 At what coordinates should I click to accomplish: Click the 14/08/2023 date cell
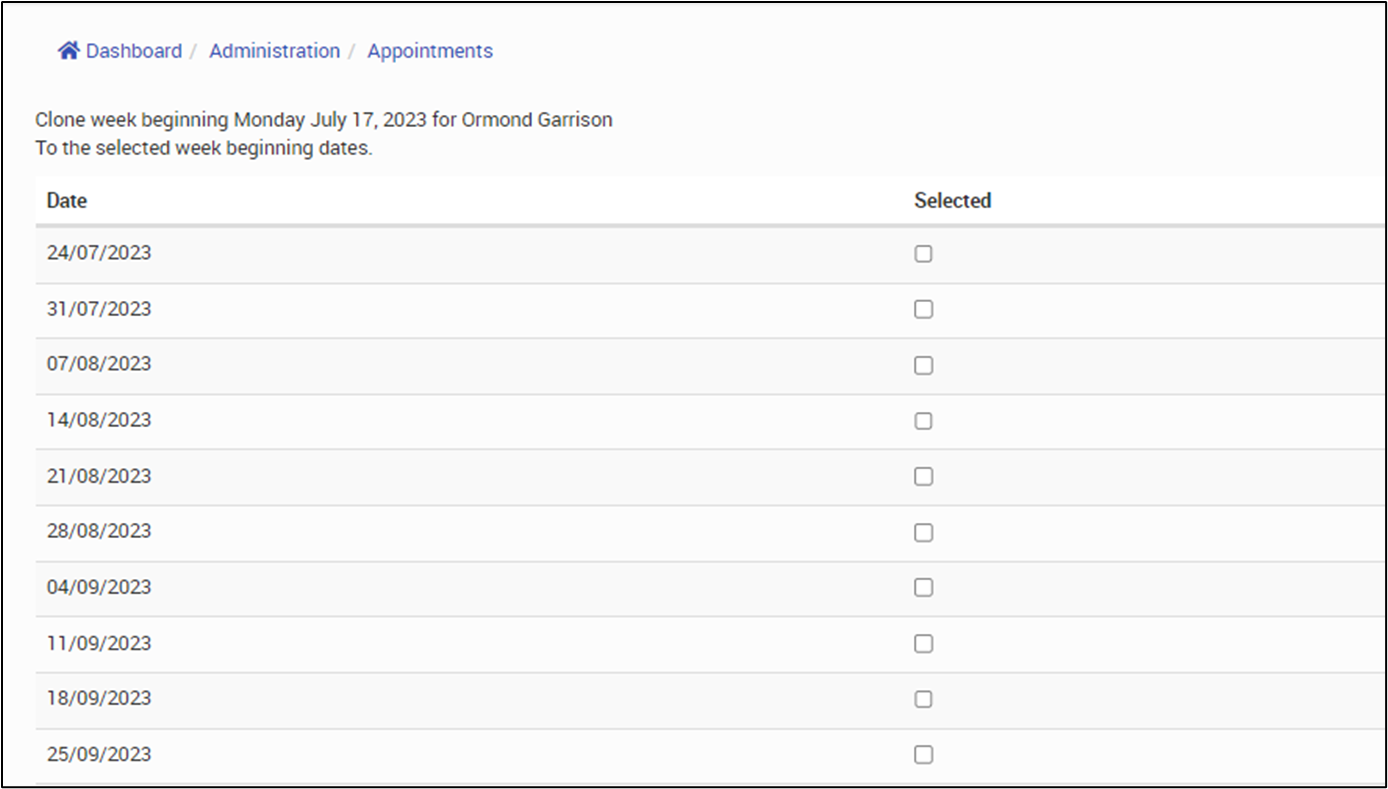99,420
